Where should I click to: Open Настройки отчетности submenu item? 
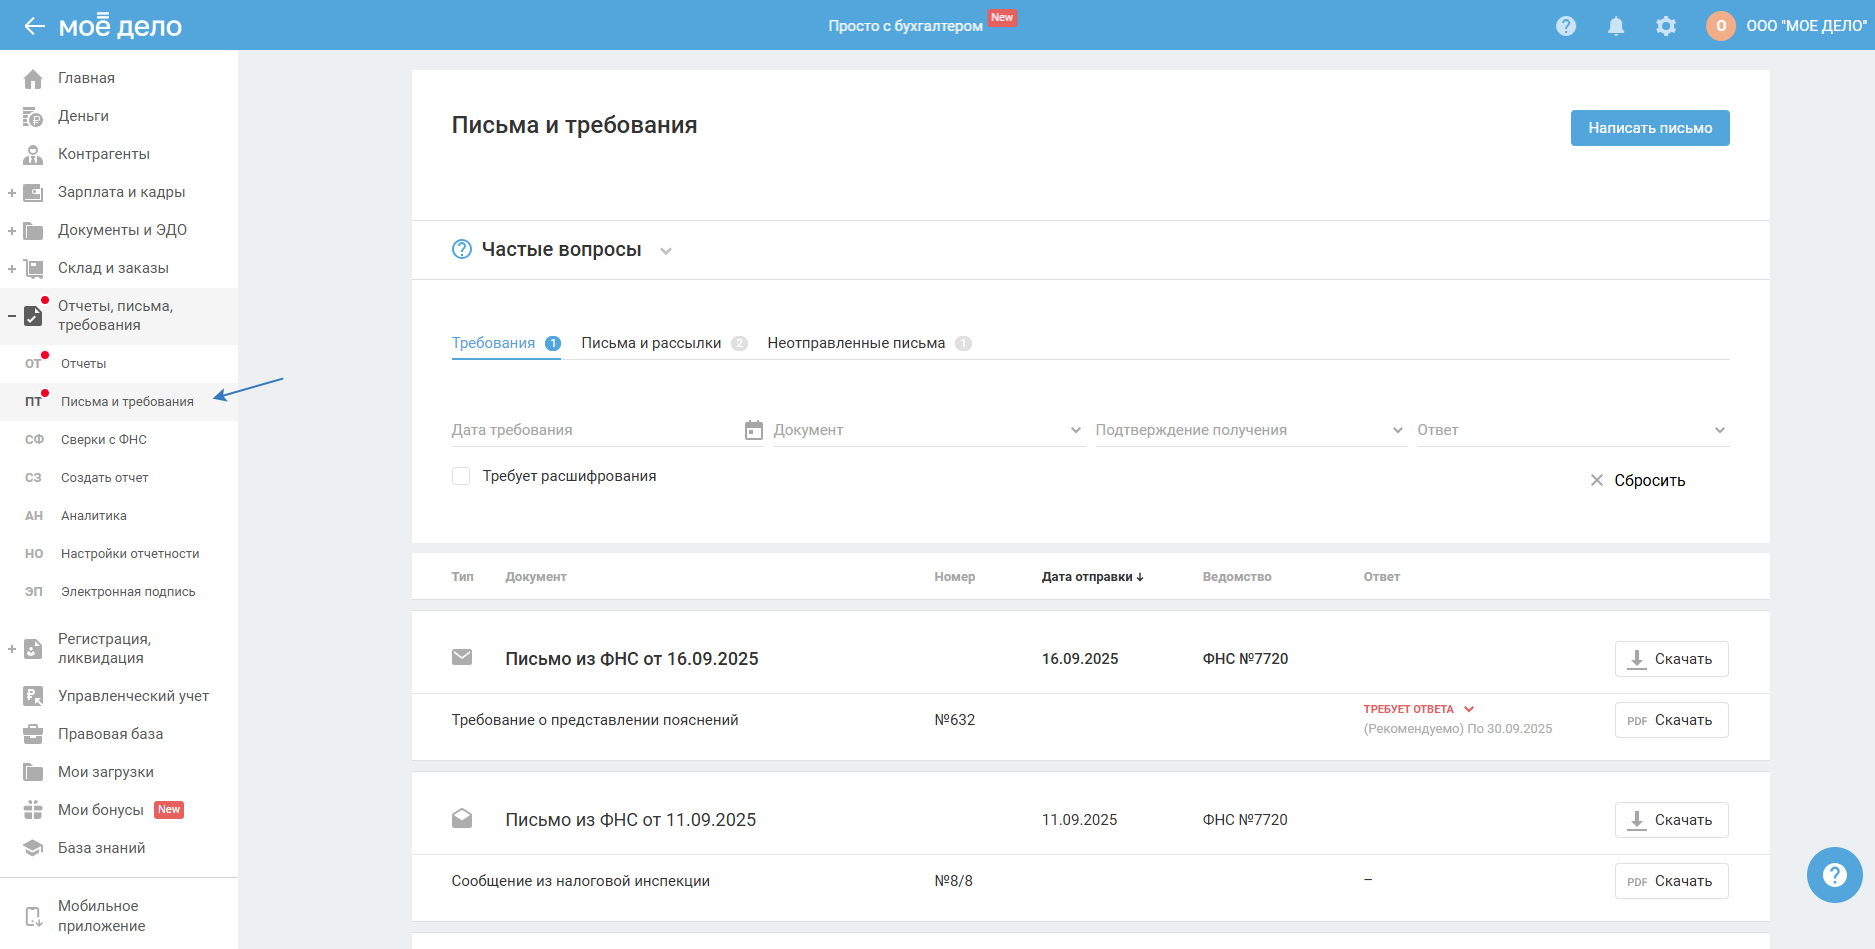pyautogui.click(x=130, y=554)
